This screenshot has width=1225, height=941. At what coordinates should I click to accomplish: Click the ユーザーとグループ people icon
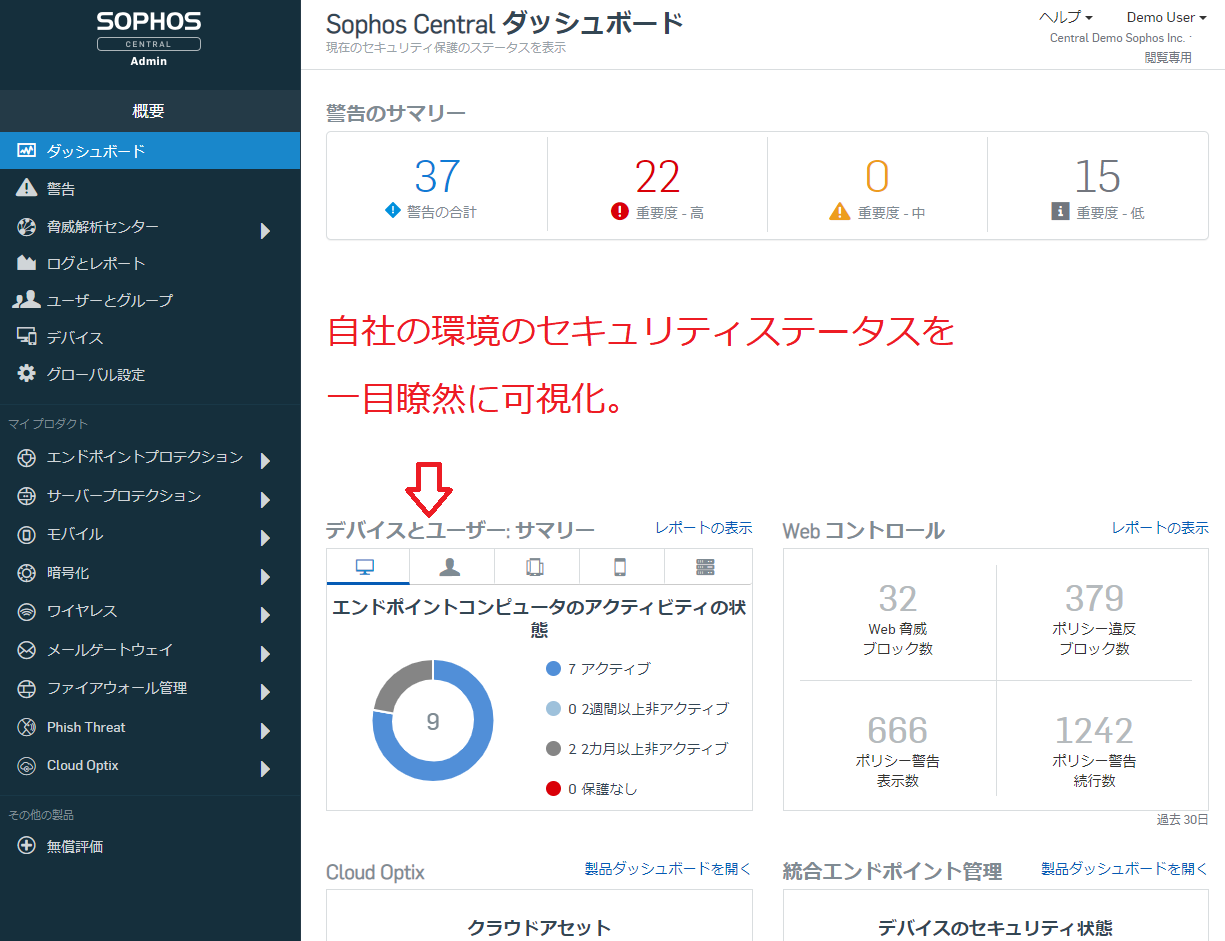click(x=27, y=300)
